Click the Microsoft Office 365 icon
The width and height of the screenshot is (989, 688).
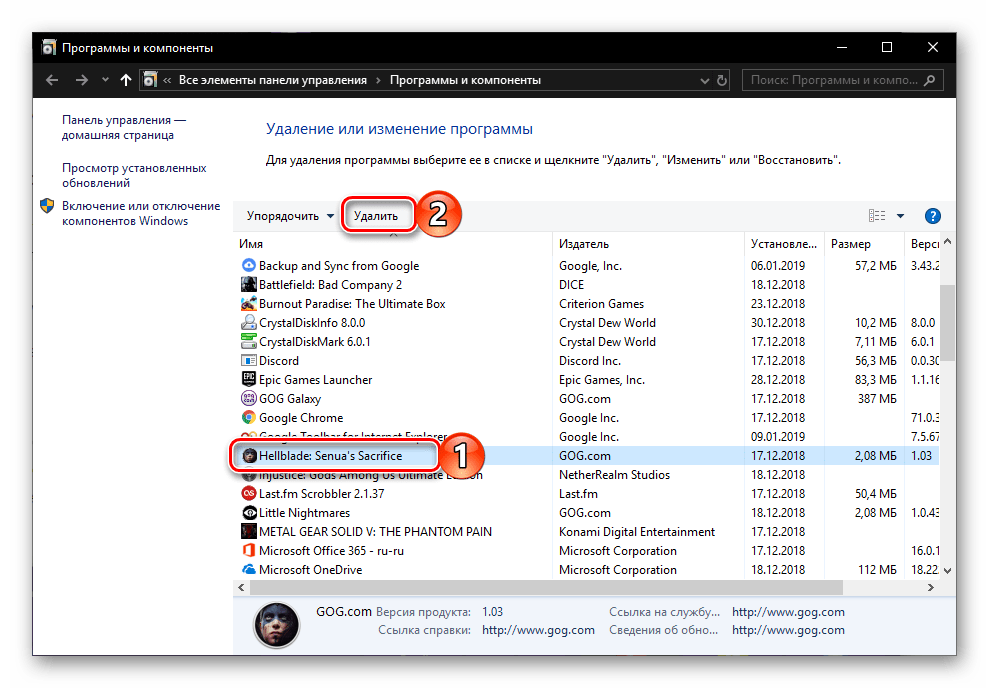click(x=249, y=551)
